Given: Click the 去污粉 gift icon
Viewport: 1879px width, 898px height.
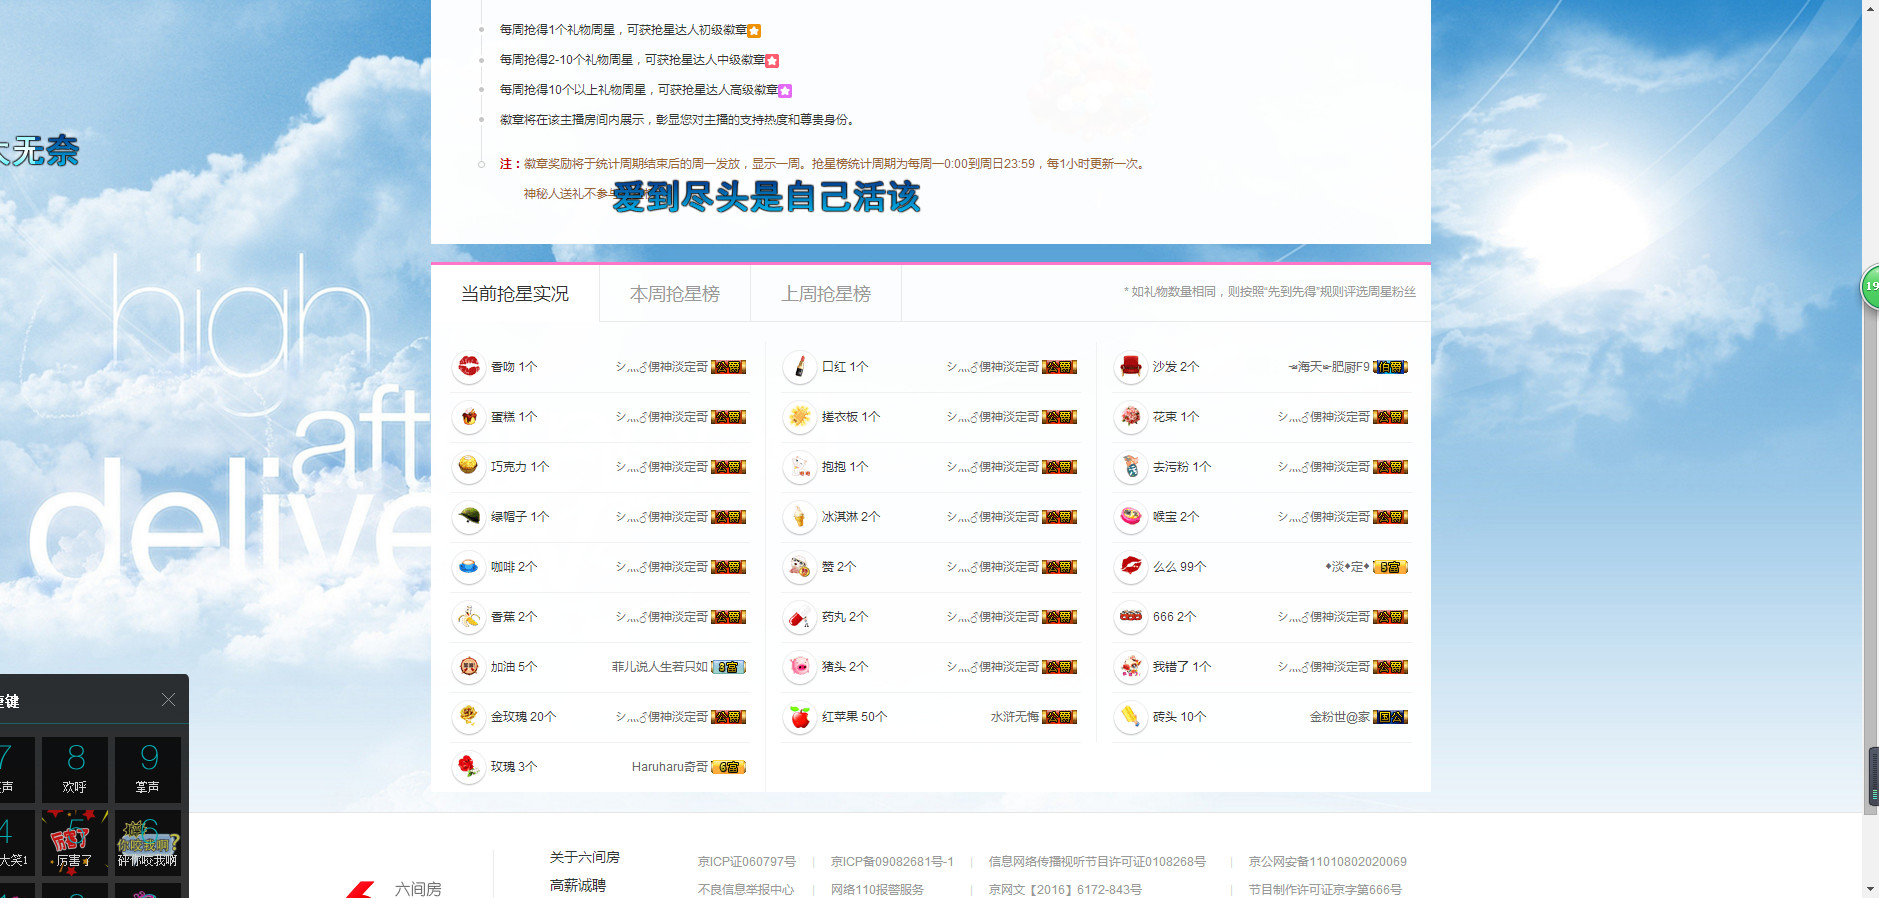Looking at the screenshot, I should 1130,467.
